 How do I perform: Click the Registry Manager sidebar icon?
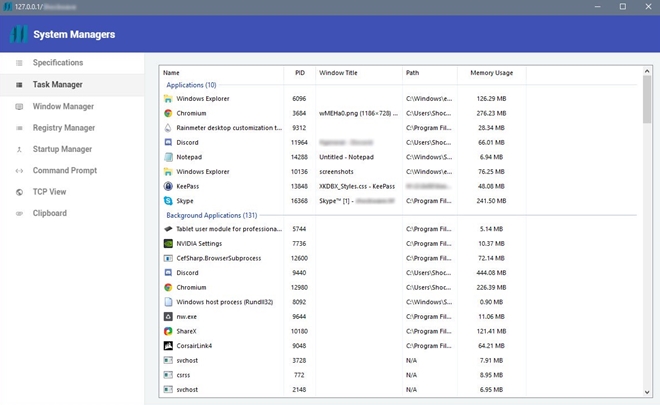19,128
